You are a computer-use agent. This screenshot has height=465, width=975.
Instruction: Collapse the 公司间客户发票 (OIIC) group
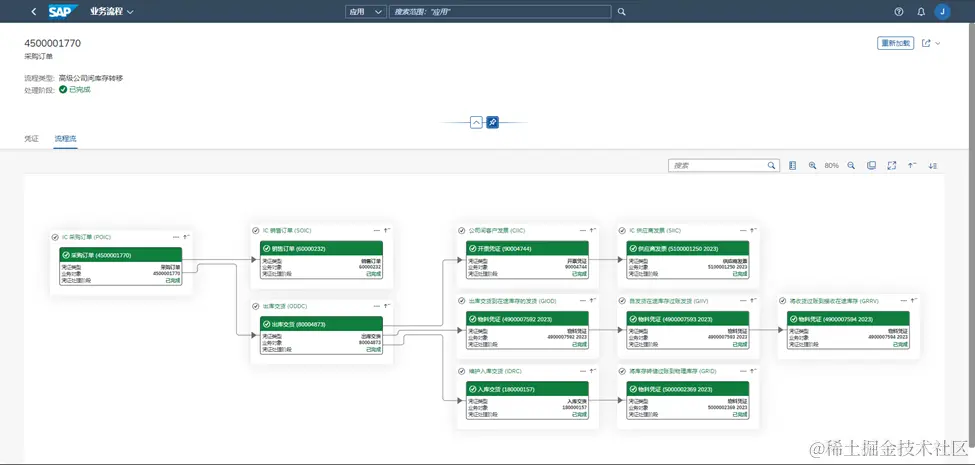[593, 230]
